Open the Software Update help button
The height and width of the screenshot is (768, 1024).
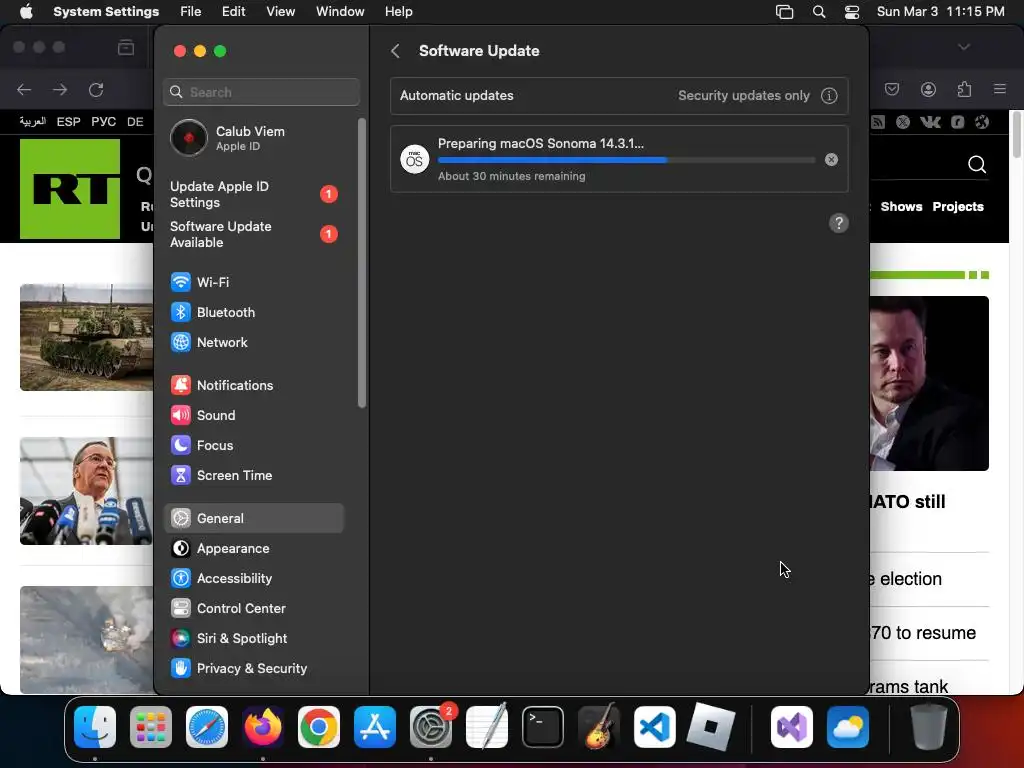(x=839, y=223)
